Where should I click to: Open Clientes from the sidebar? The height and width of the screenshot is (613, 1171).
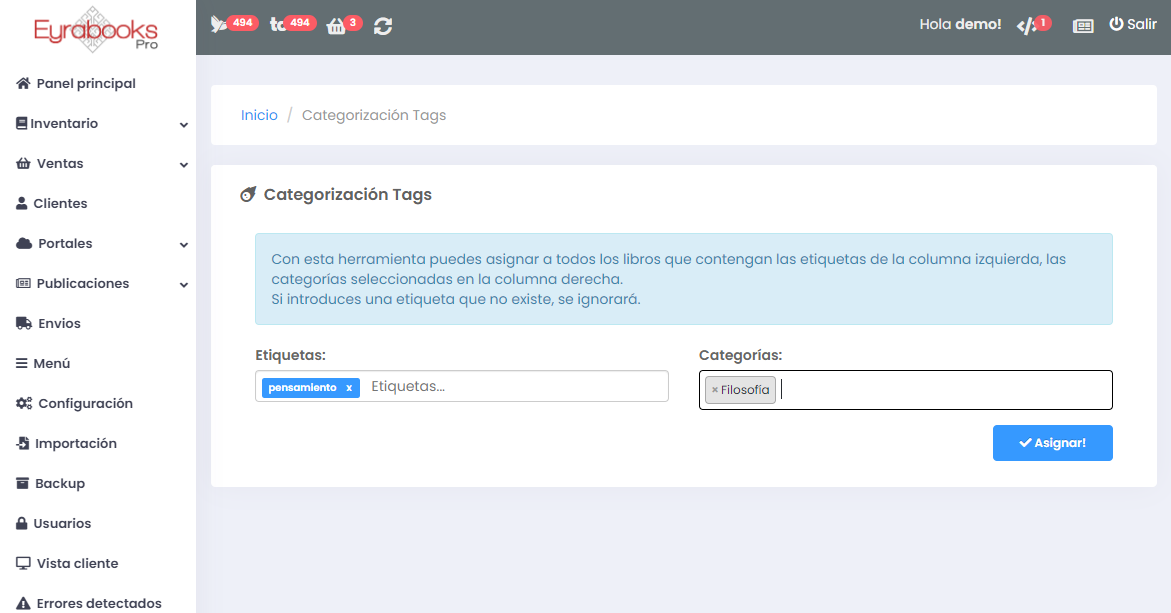click(60, 204)
